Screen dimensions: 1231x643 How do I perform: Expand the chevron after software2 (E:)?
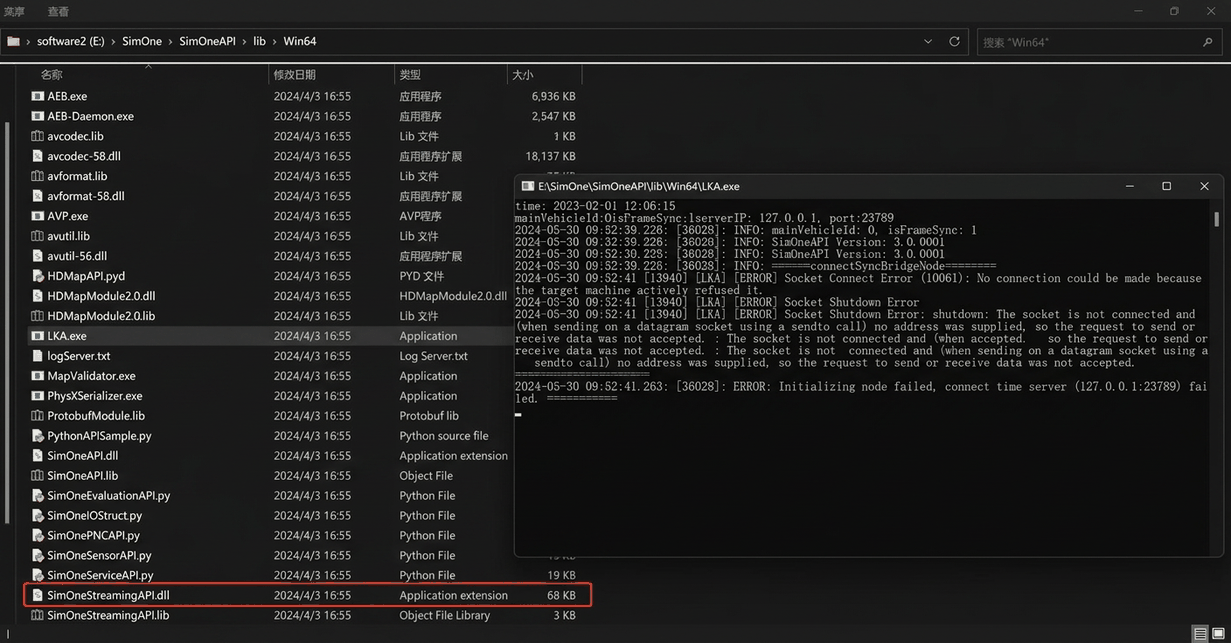pos(113,42)
